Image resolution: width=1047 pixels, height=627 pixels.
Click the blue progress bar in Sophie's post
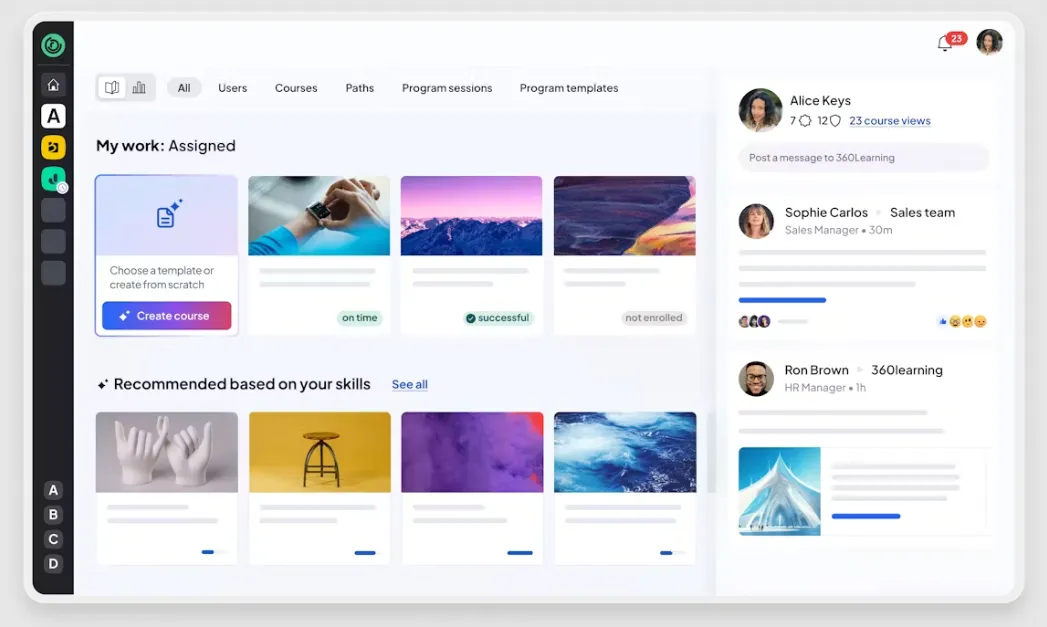tap(782, 300)
